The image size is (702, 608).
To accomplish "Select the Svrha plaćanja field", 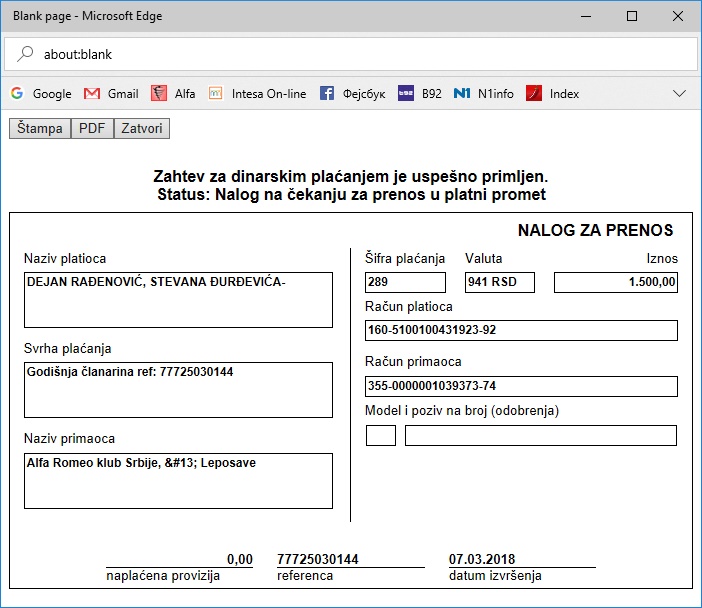I will 179,390.
